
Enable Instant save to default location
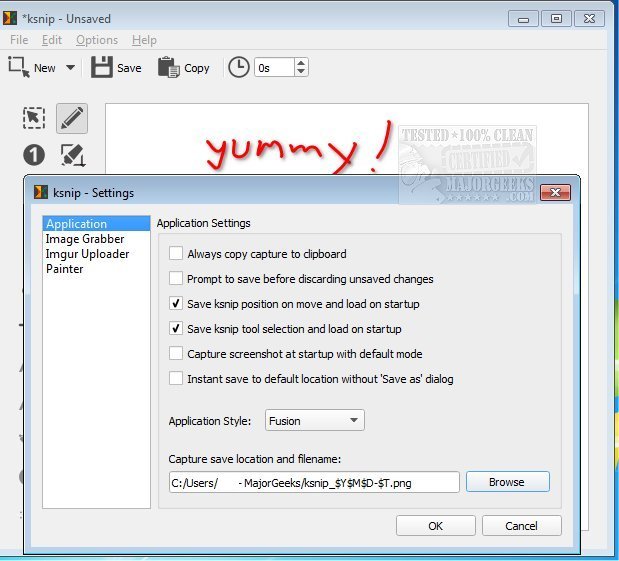tap(176, 379)
